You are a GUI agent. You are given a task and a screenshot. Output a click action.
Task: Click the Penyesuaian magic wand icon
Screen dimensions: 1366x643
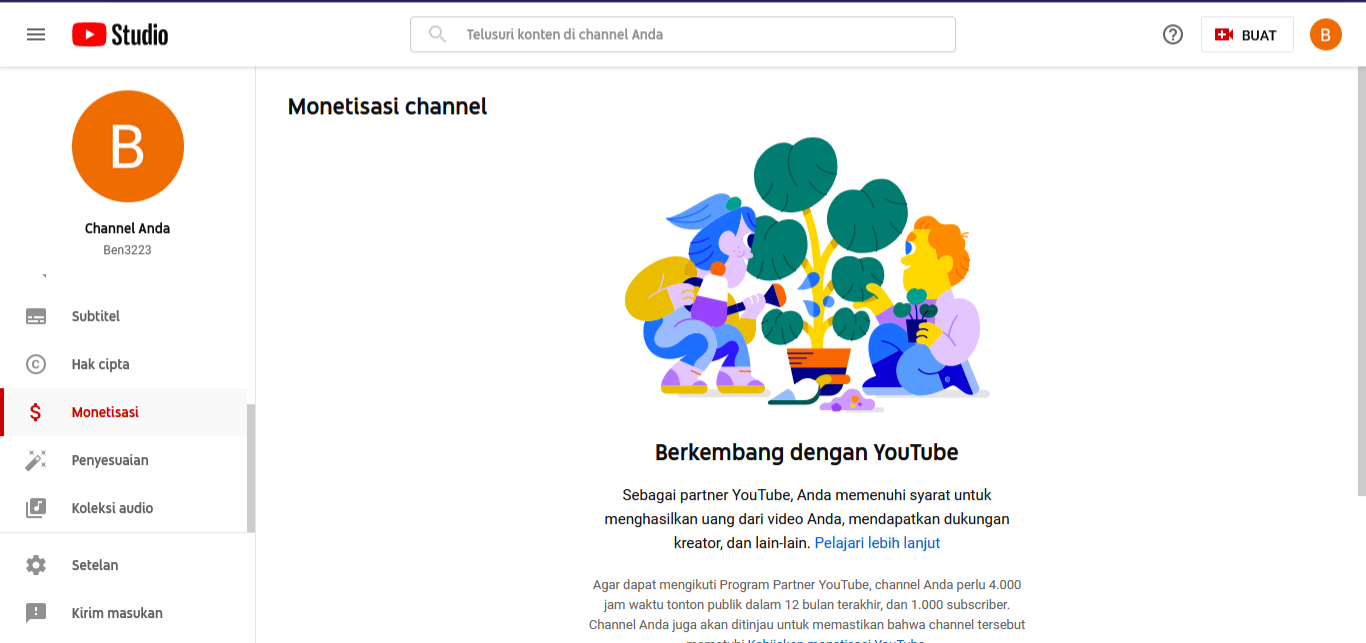coord(36,460)
